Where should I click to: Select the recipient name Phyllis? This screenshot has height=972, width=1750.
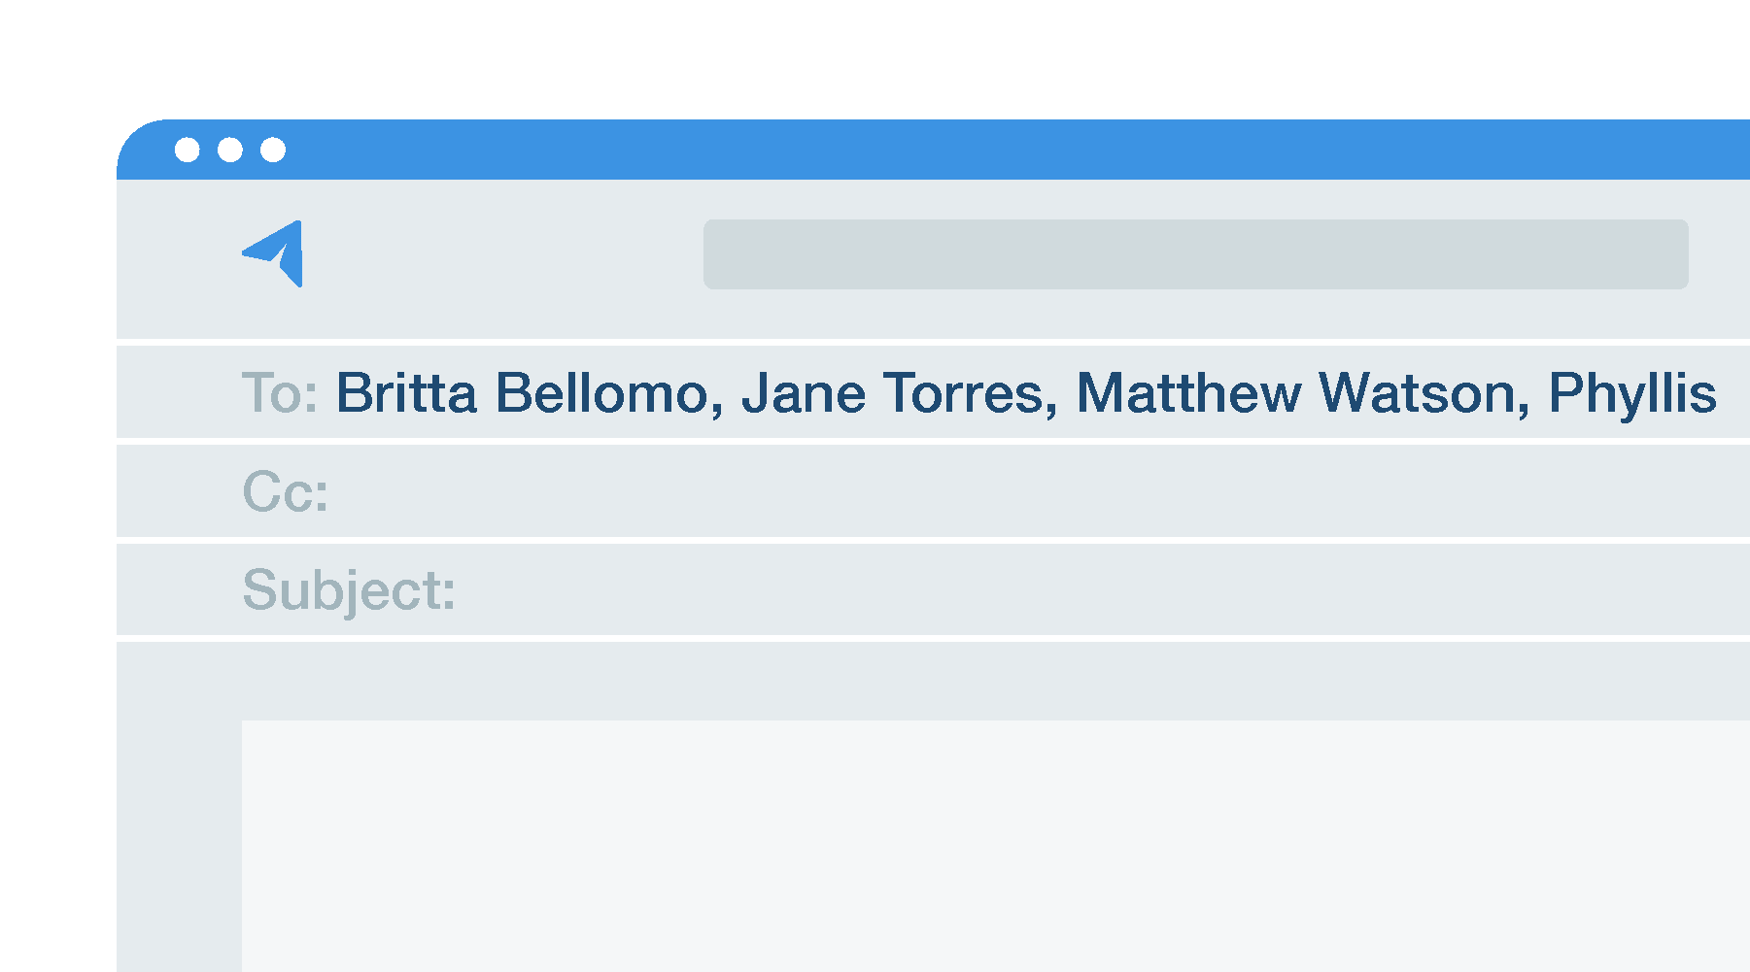point(1631,393)
